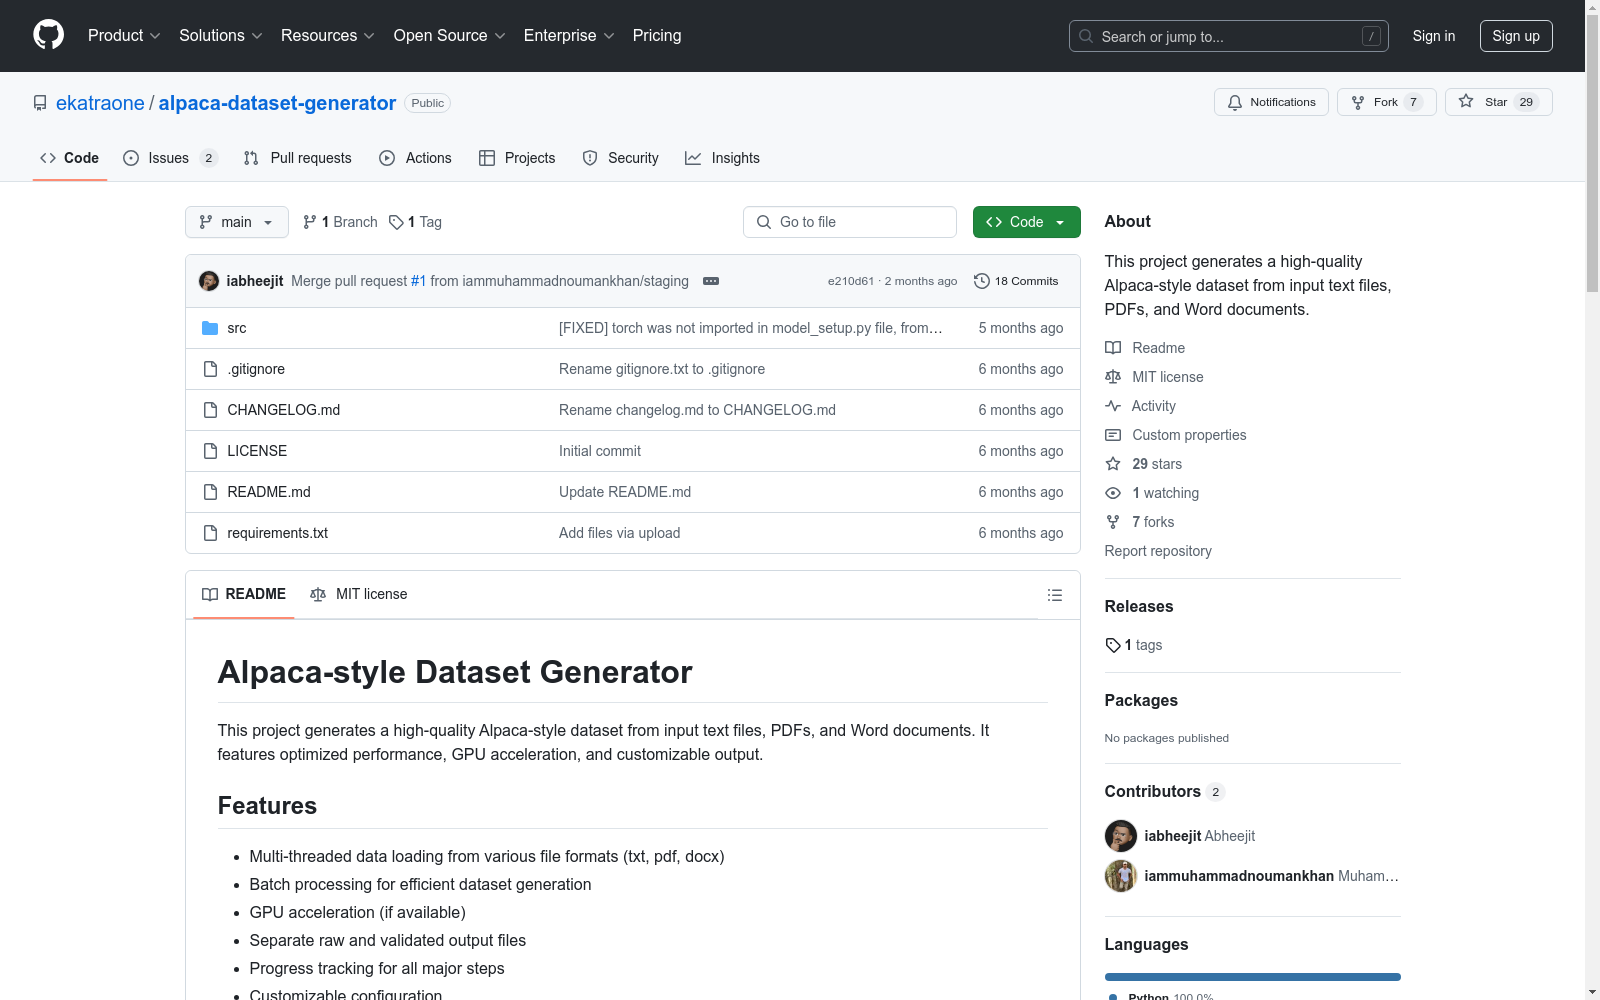Click the Sign up button
The image size is (1600, 1000).
tap(1516, 36)
